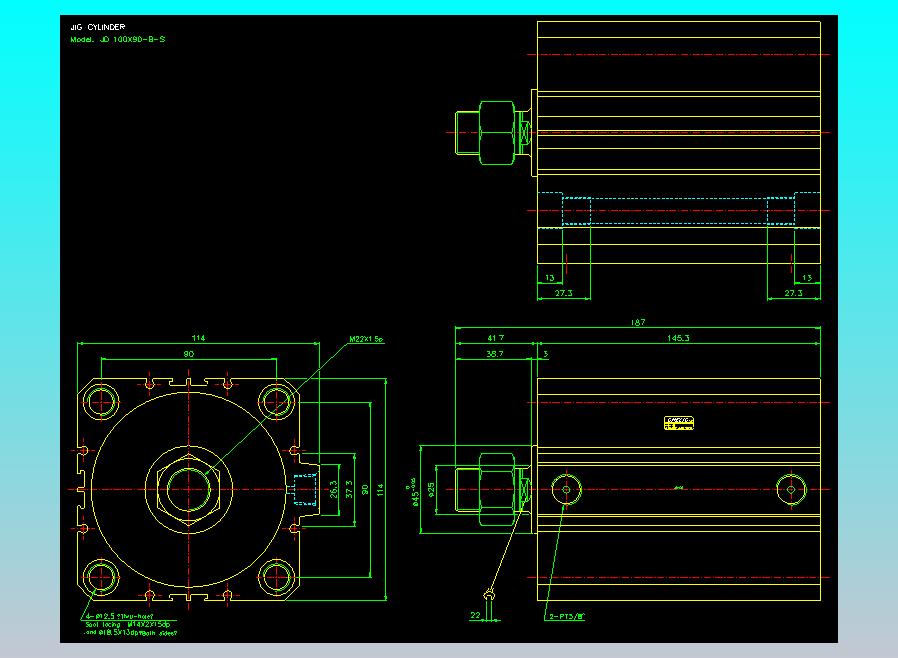898x658 pixels.
Task: Select the '187' overall length dimension
Action: coord(637,322)
